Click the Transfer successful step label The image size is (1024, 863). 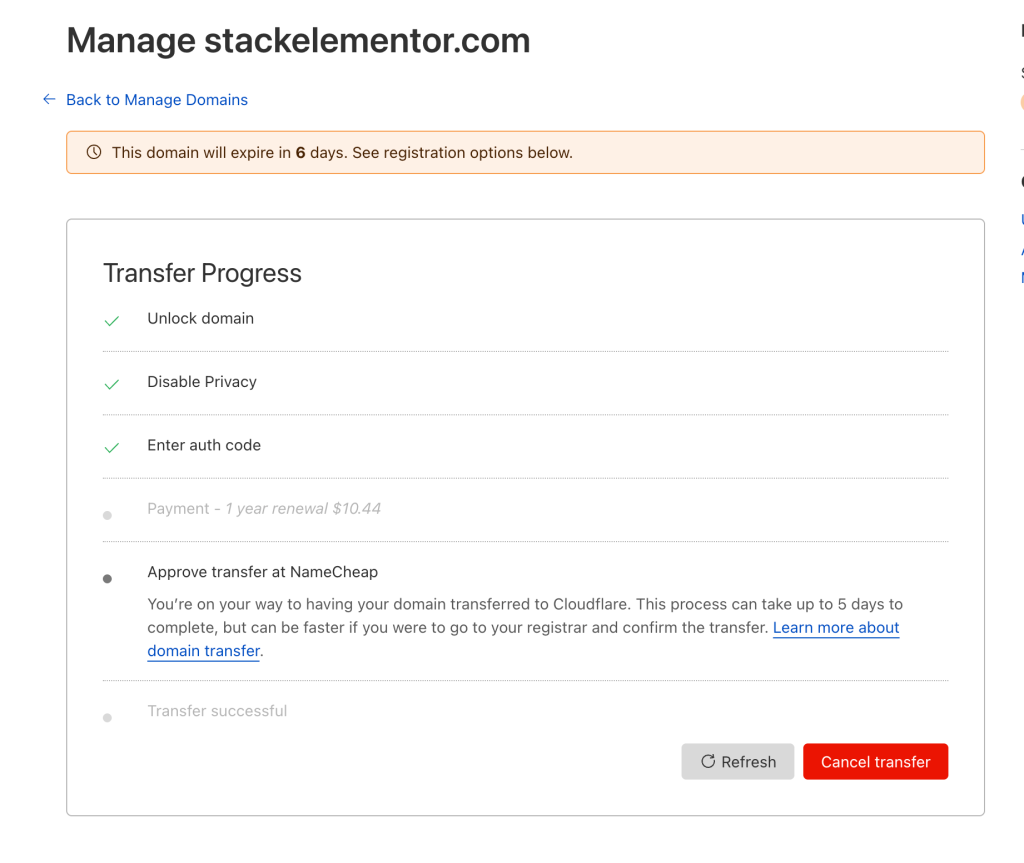[217, 711]
